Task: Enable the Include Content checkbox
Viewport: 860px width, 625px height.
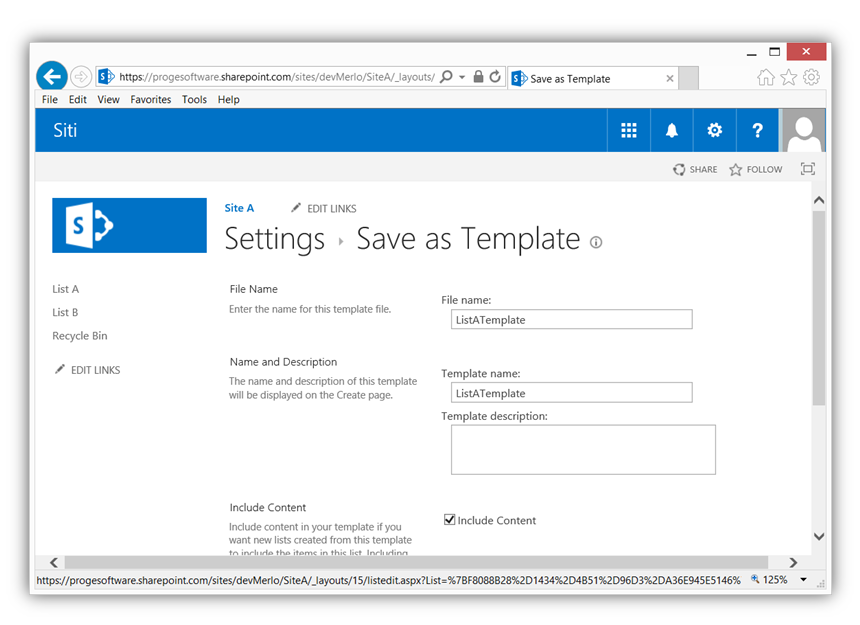Action: [x=449, y=520]
